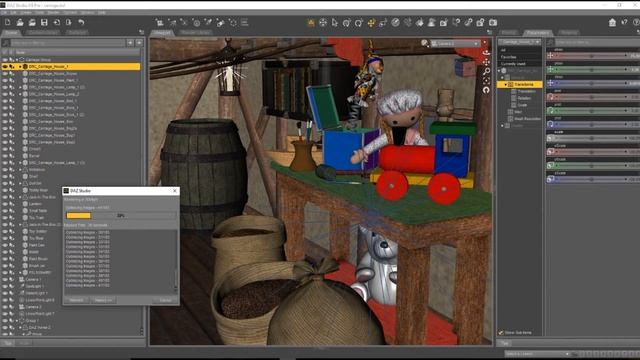Expand the Group 1 tree node
Viewport: 640px width, 360px height.
tap(17, 321)
